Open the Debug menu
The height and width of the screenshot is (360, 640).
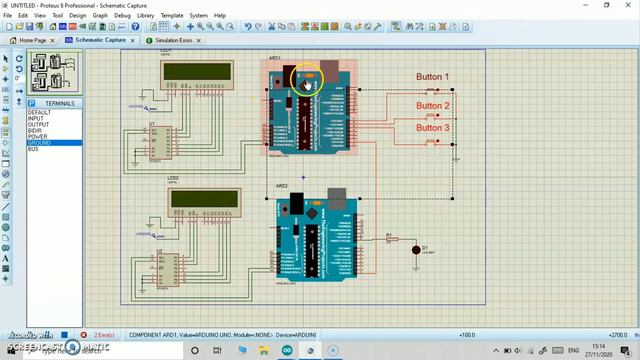coord(122,16)
